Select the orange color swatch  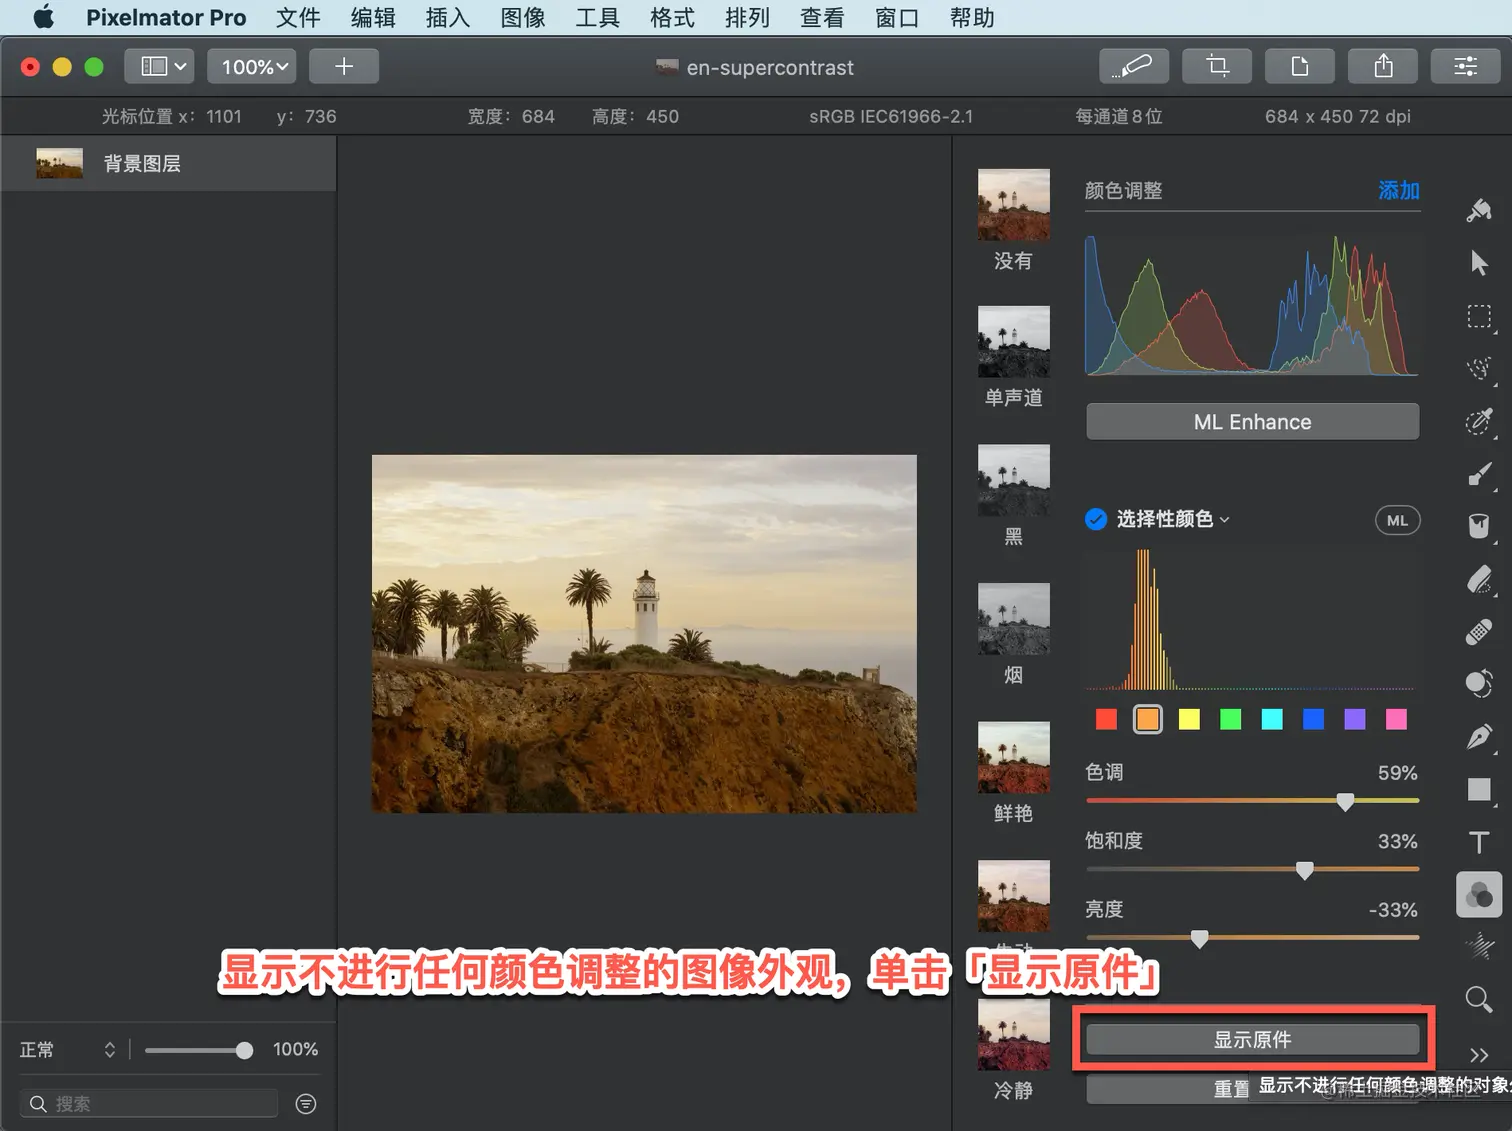[1148, 719]
